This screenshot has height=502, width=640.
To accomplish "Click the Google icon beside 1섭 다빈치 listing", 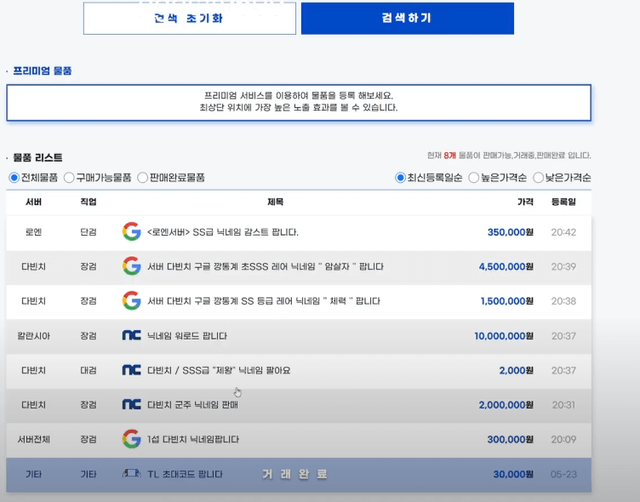I will click(131, 438).
